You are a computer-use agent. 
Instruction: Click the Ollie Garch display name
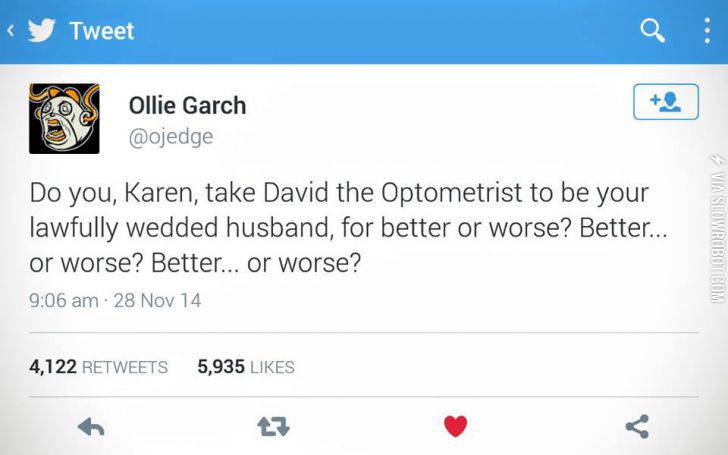point(187,105)
